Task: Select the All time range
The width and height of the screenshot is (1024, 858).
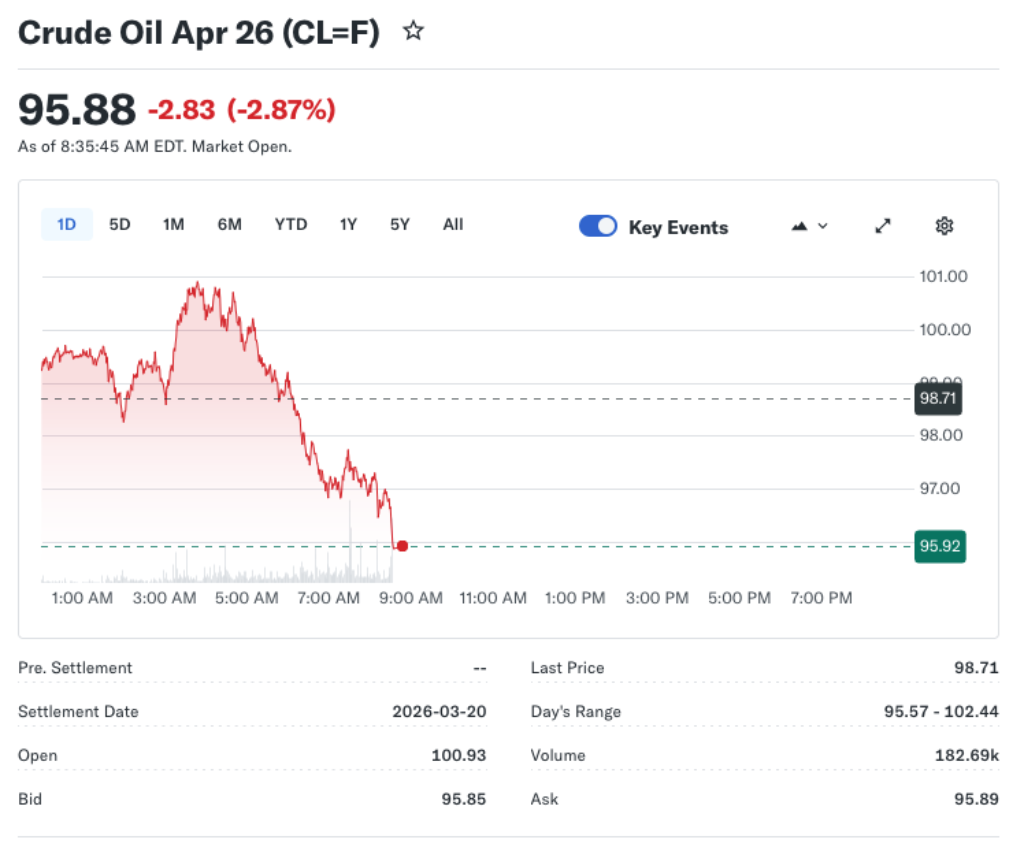Action: pyautogui.click(x=452, y=224)
